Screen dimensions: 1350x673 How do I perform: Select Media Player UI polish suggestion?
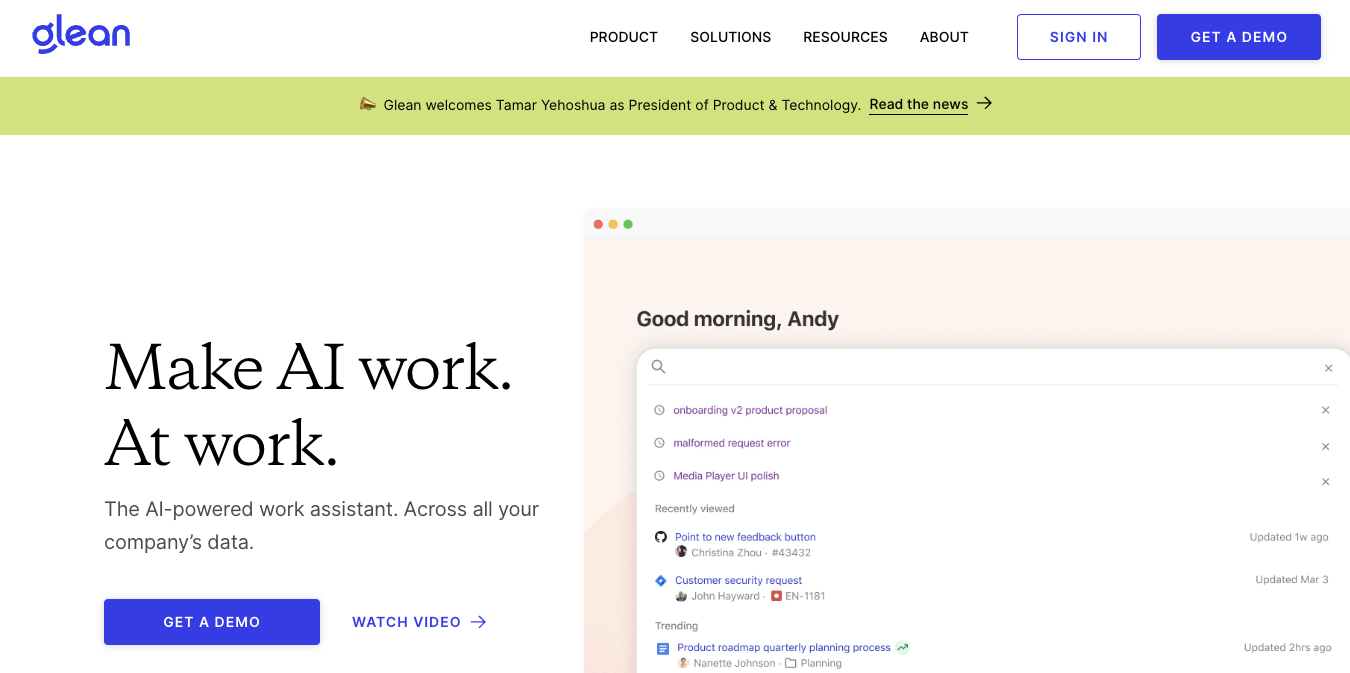click(x=726, y=476)
